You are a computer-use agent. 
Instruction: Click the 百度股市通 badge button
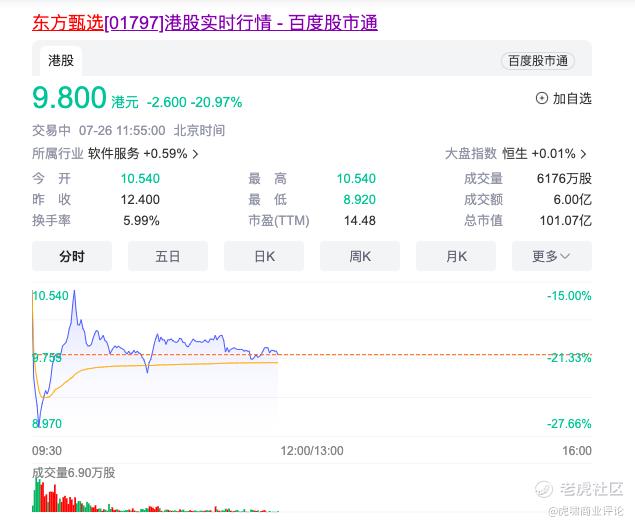point(538,61)
